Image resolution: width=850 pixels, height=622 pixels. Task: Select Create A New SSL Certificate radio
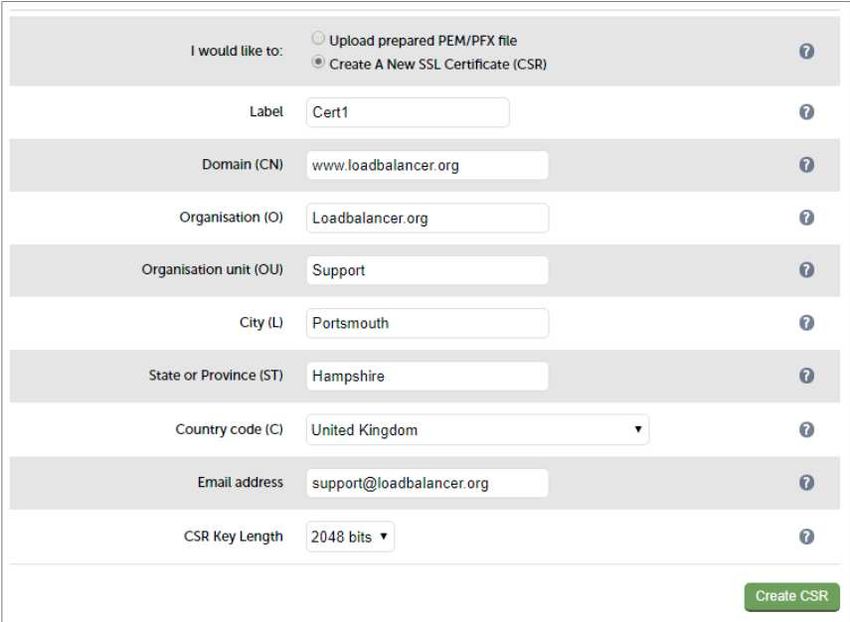pyautogui.click(x=318, y=62)
